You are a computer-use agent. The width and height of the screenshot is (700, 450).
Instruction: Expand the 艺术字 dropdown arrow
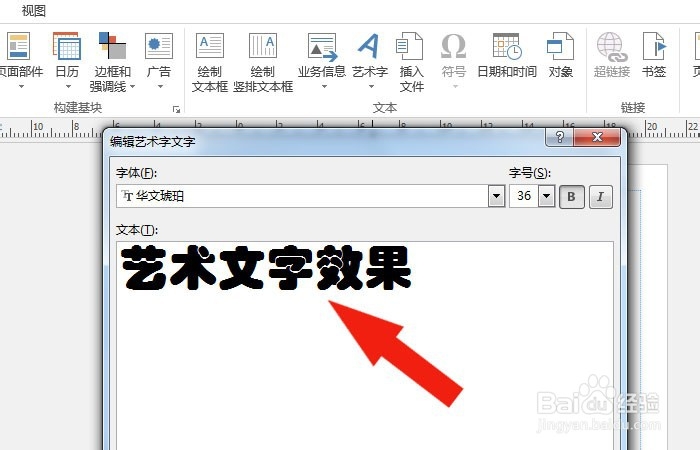pyautogui.click(x=371, y=87)
